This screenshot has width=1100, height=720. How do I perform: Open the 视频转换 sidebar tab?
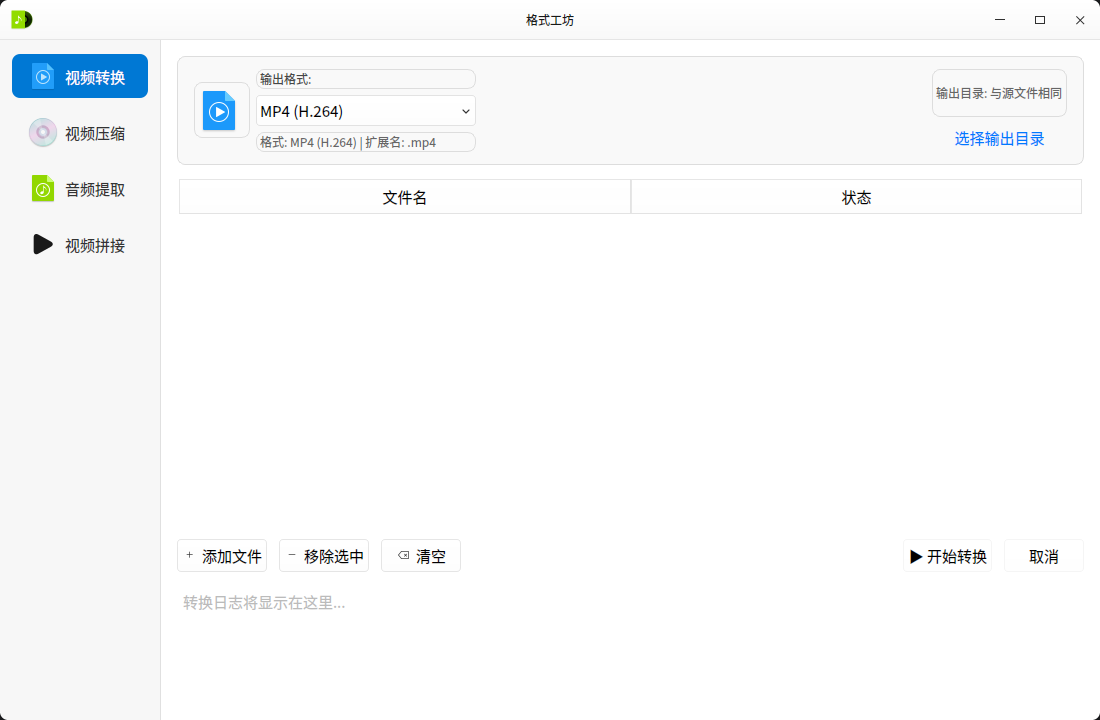pos(80,76)
